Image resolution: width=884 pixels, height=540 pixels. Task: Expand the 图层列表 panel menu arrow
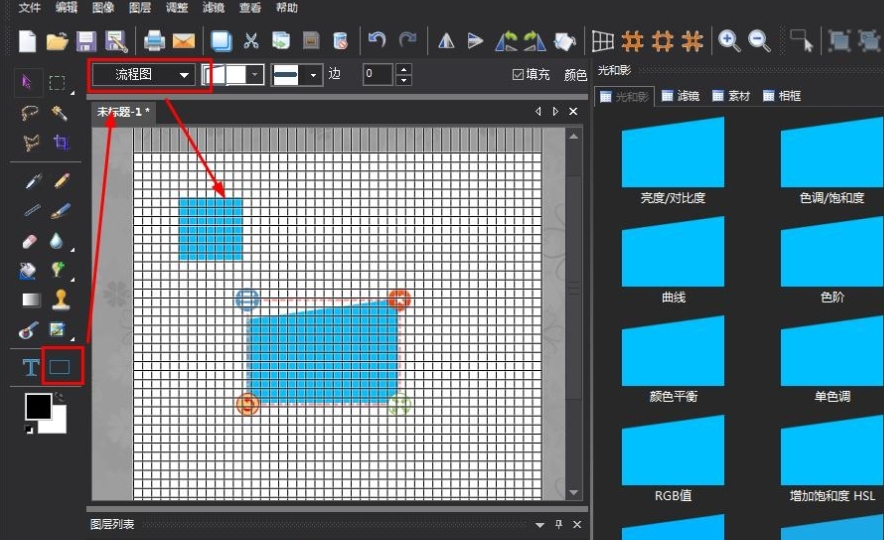tap(540, 525)
